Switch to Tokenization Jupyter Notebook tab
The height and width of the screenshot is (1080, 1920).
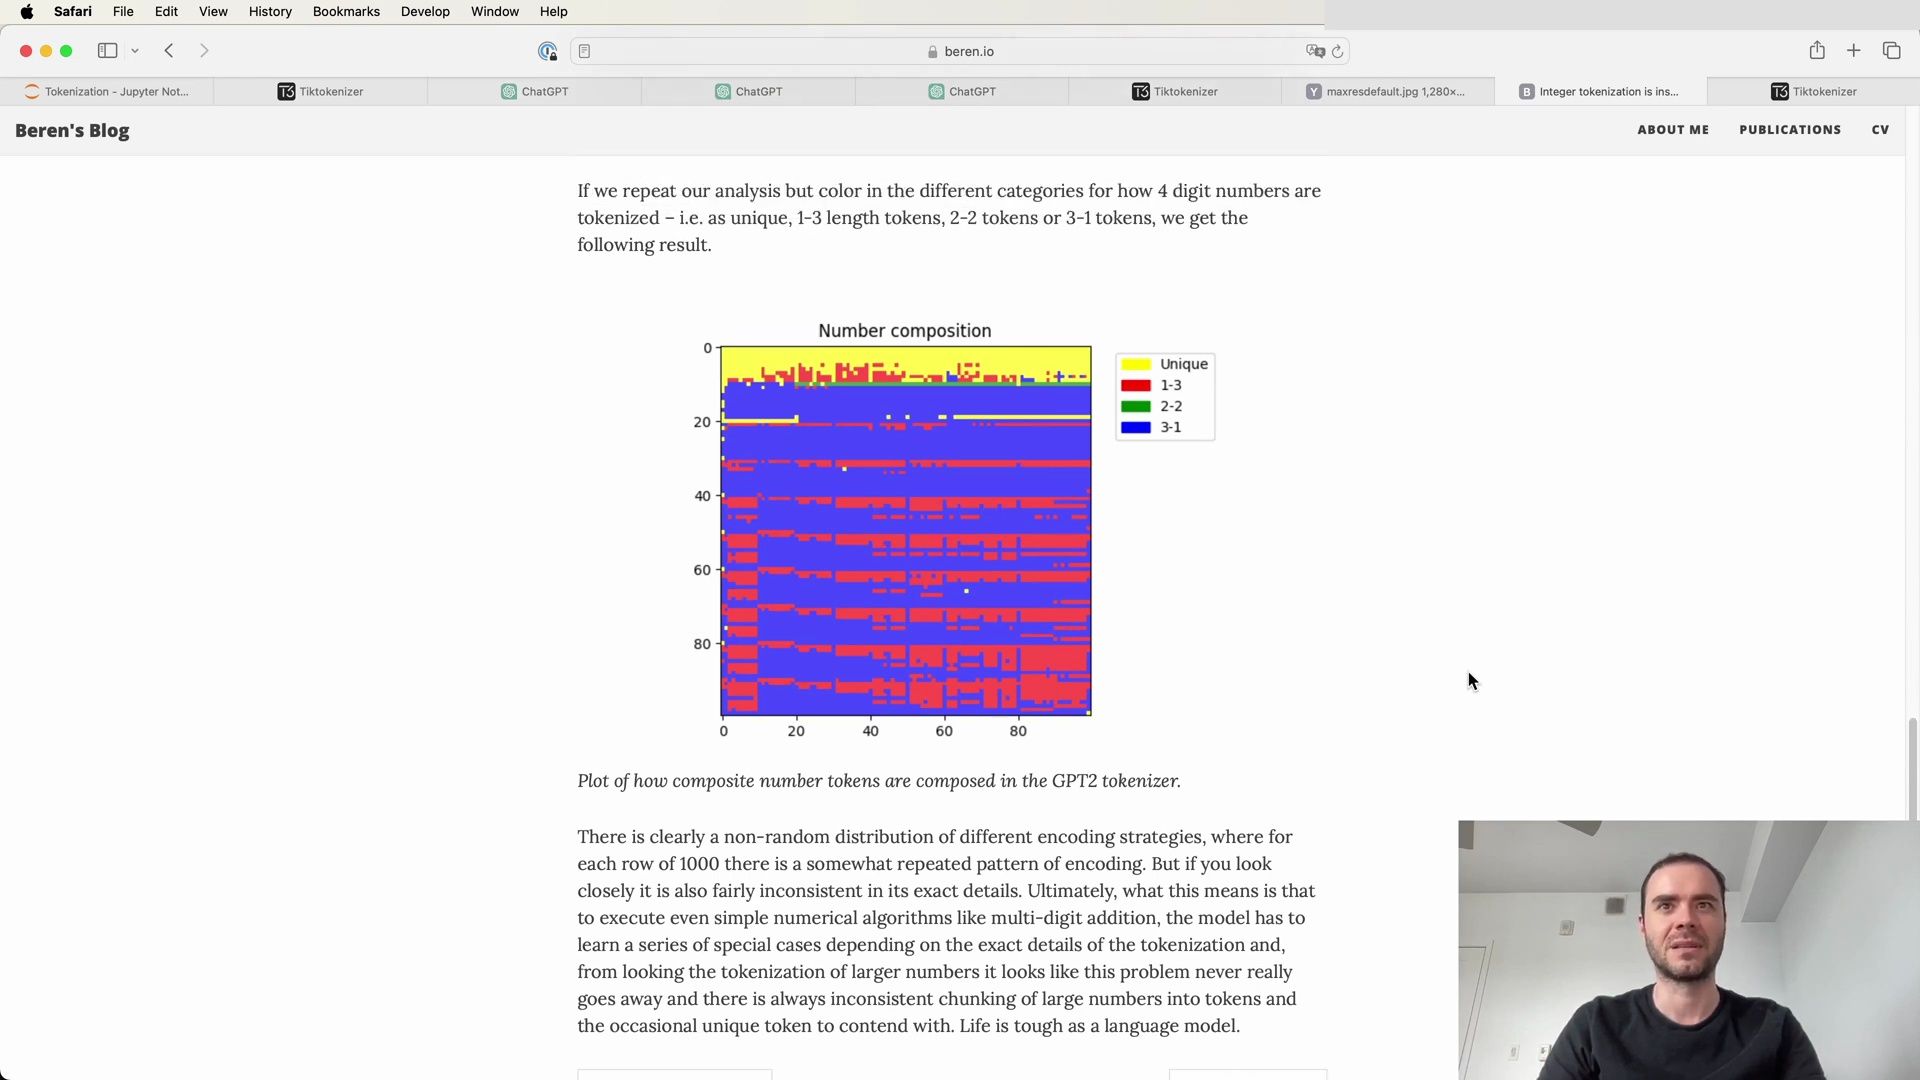click(x=107, y=91)
